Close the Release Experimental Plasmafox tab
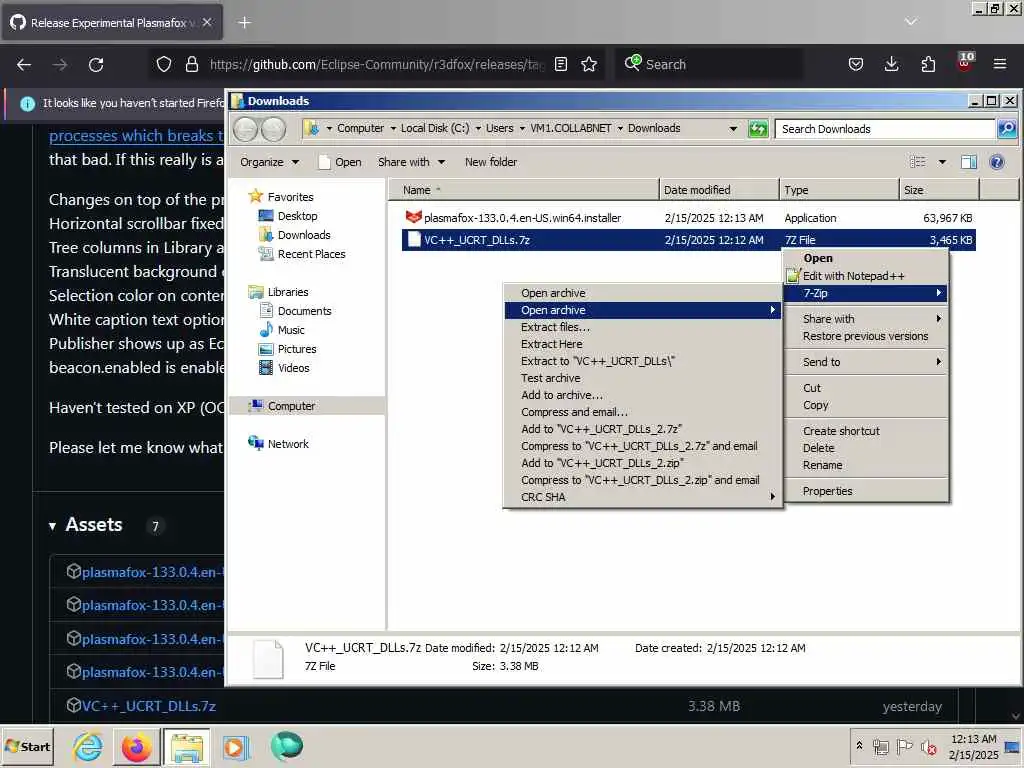The height and width of the screenshot is (768, 1024). (x=207, y=22)
